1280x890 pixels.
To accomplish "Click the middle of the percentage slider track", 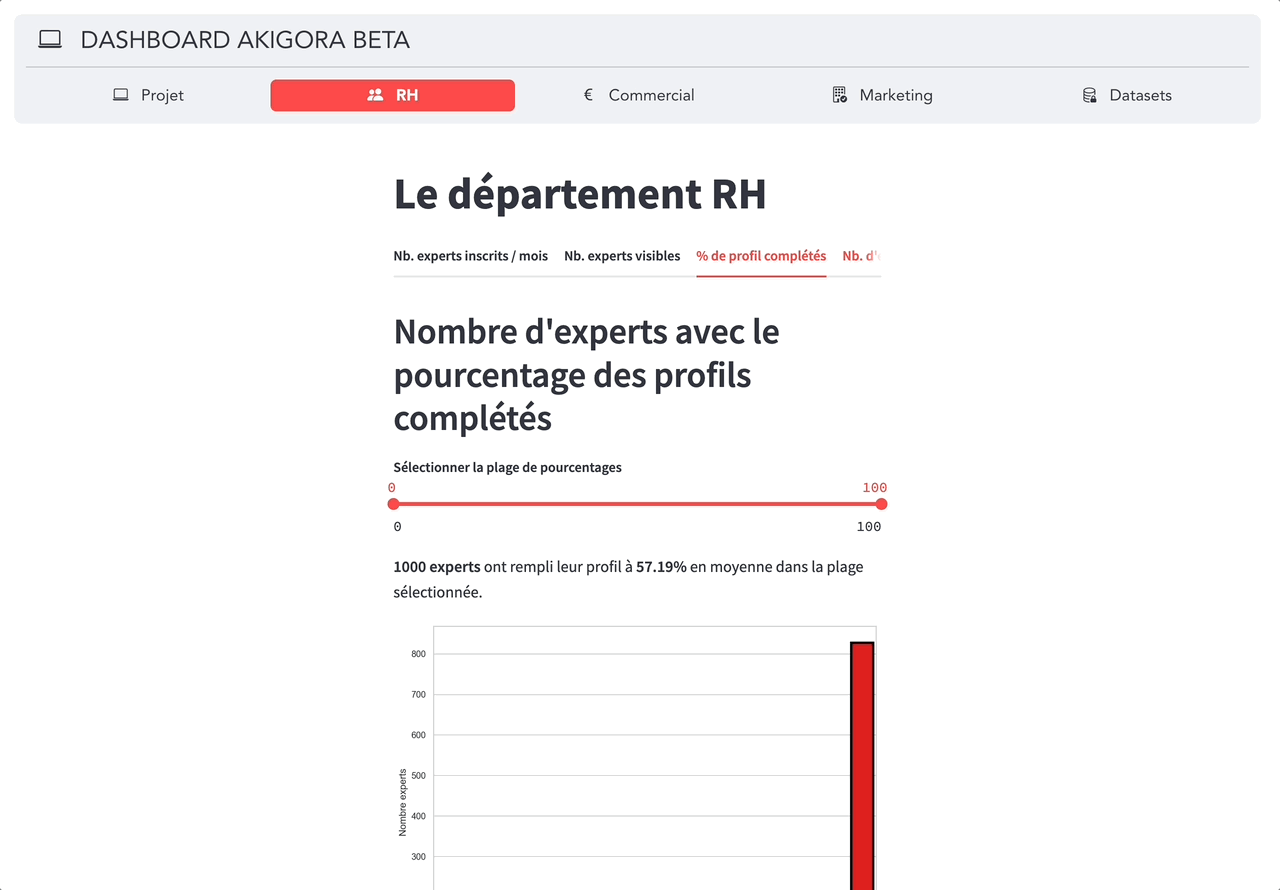I will [x=637, y=504].
